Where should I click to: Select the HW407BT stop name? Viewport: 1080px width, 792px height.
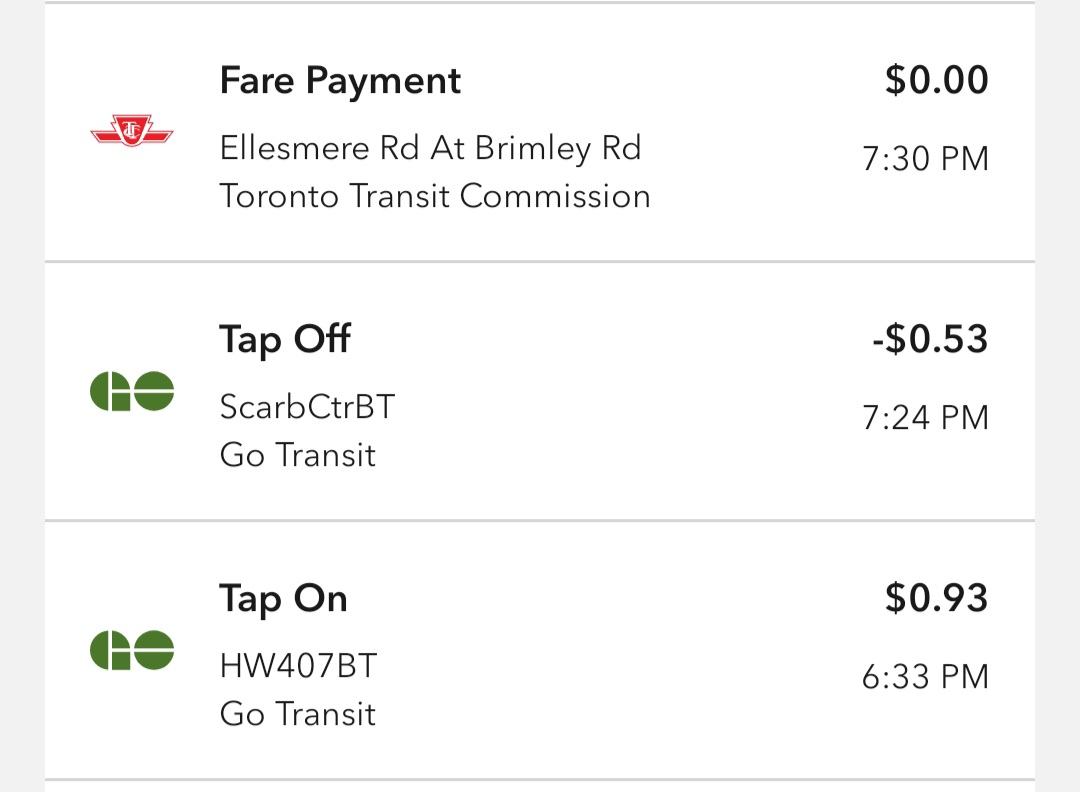[298, 666]
